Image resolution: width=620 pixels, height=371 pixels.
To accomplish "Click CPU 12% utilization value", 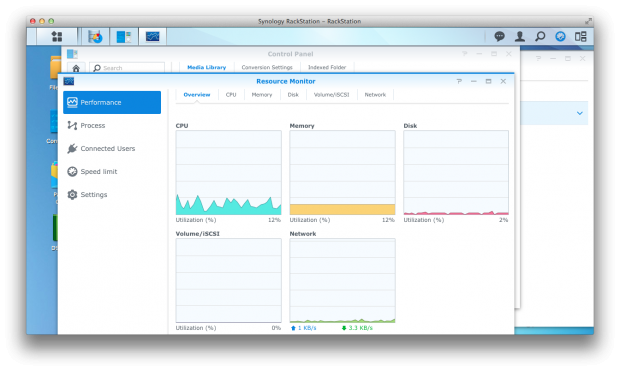I will click(x=274, y=220).
